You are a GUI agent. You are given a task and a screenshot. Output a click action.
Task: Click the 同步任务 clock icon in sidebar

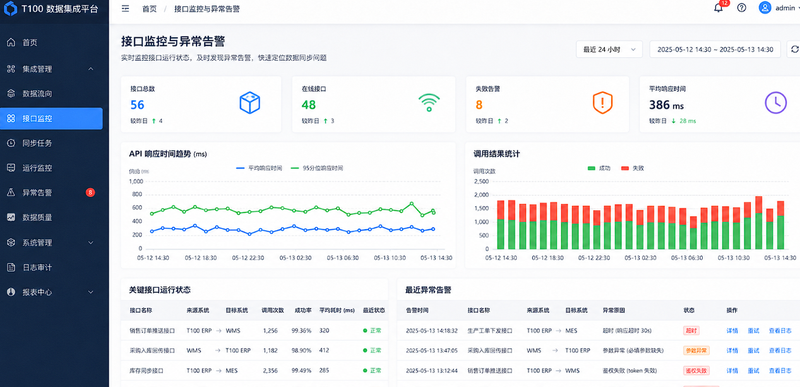(x=11, y=143)
